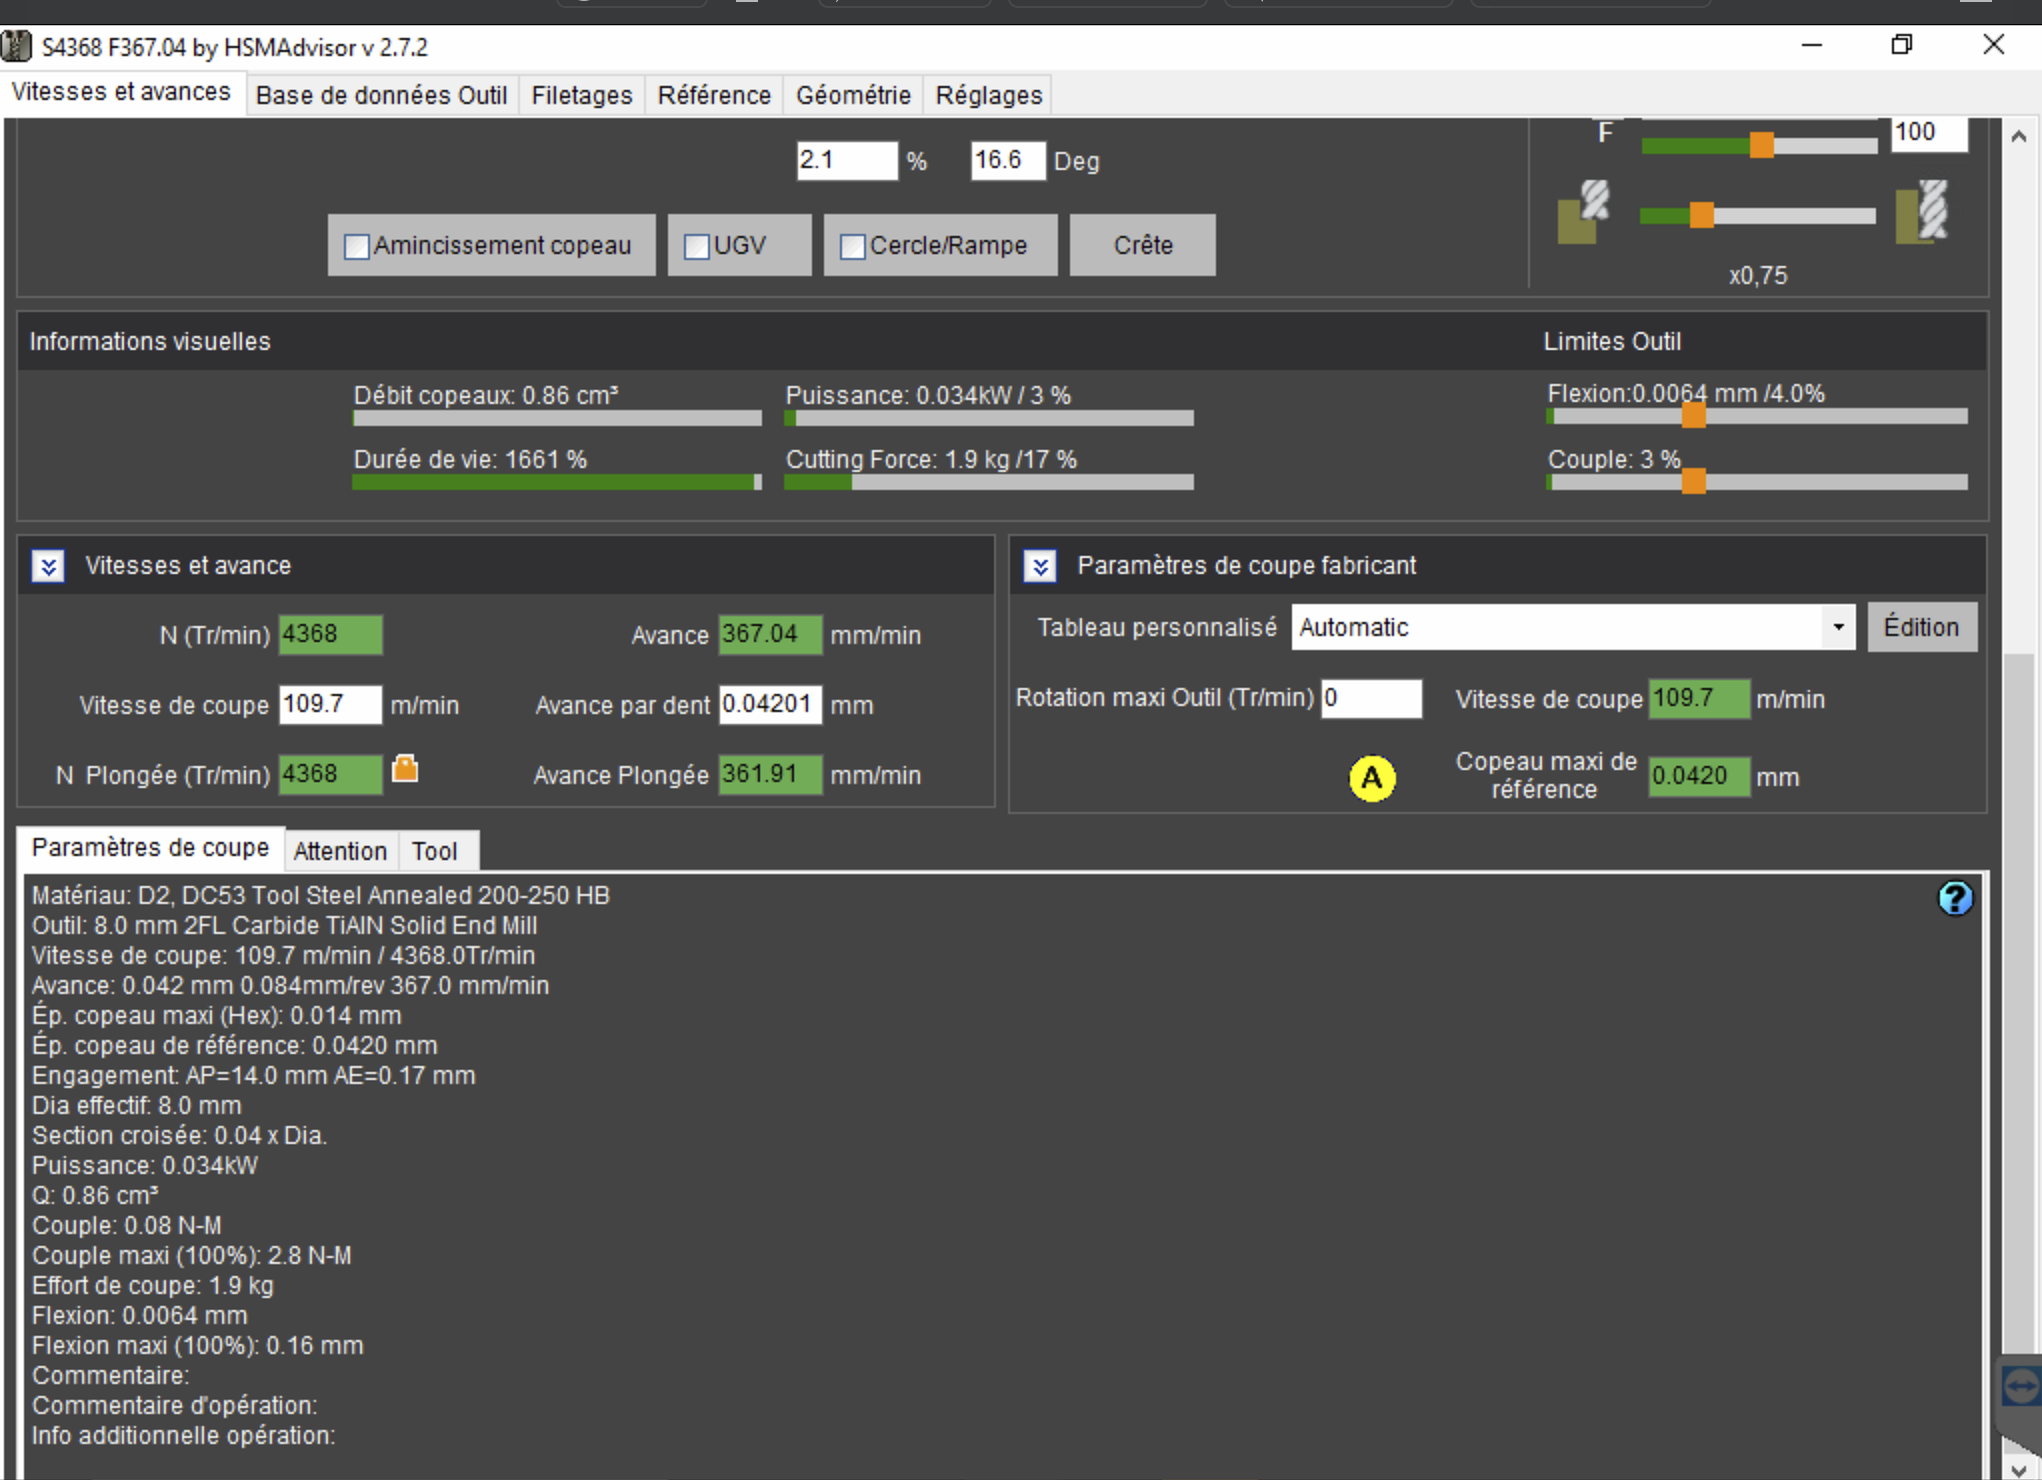Click the TeamViewer side panel icon
This screenshot has height=1480, width=2042.
(x=2020, y=1386)
